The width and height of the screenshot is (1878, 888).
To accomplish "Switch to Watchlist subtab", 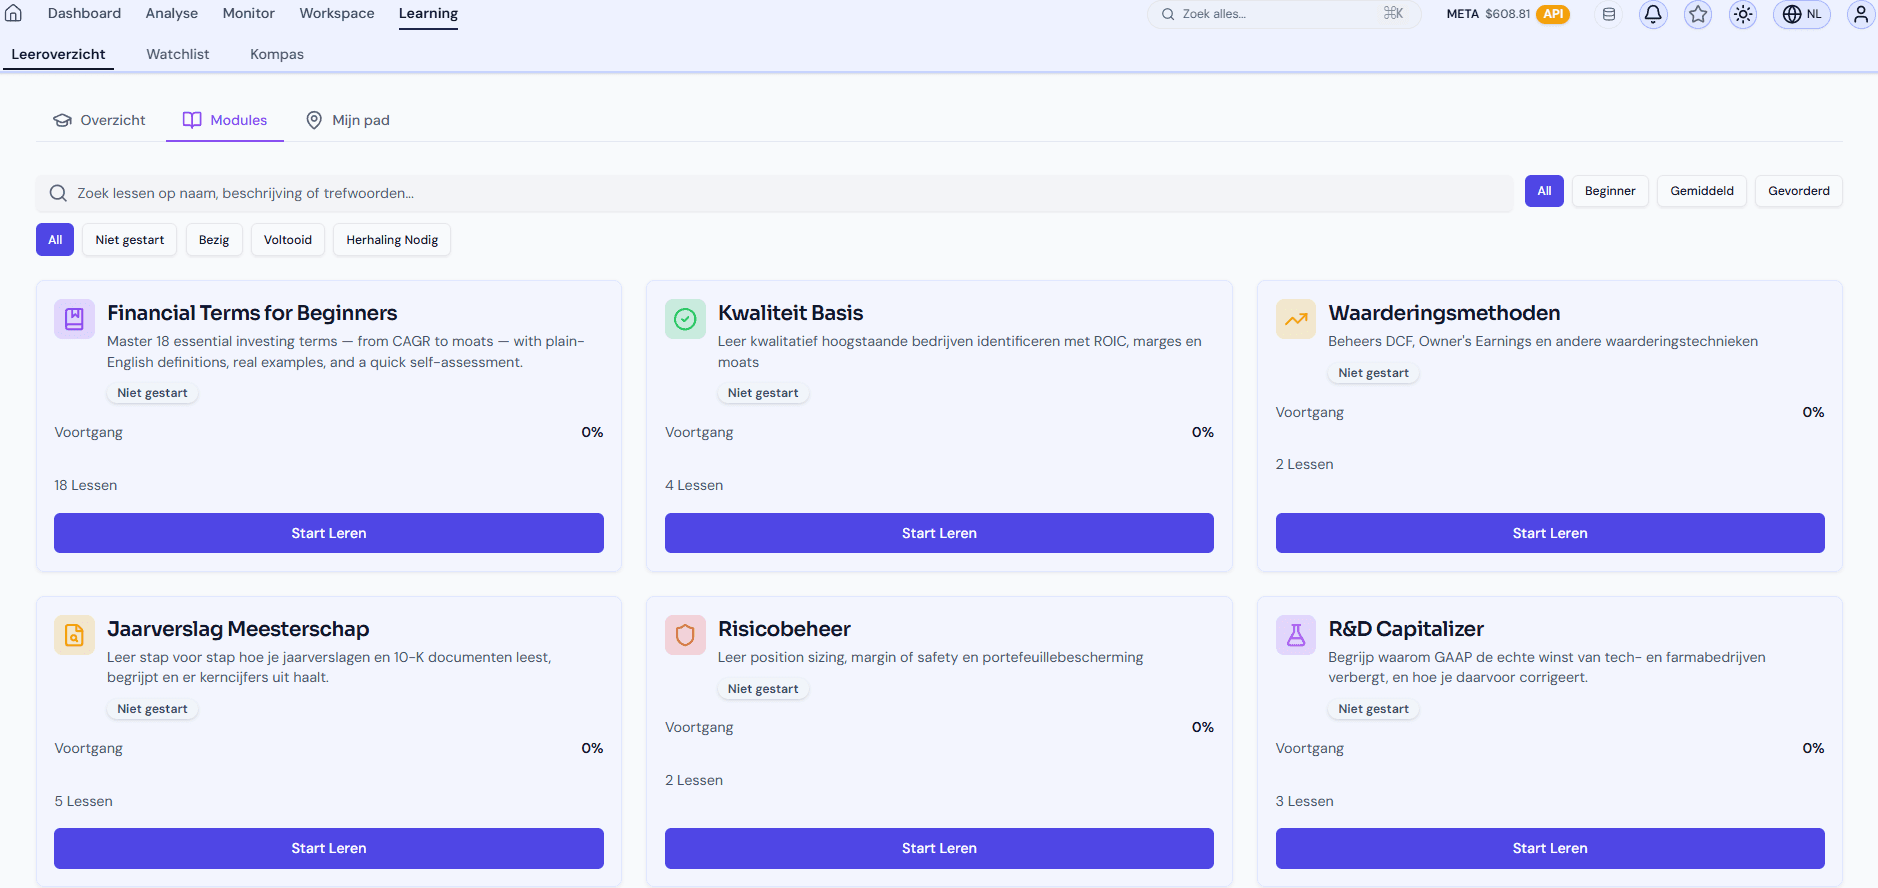I will click(178, 54).
